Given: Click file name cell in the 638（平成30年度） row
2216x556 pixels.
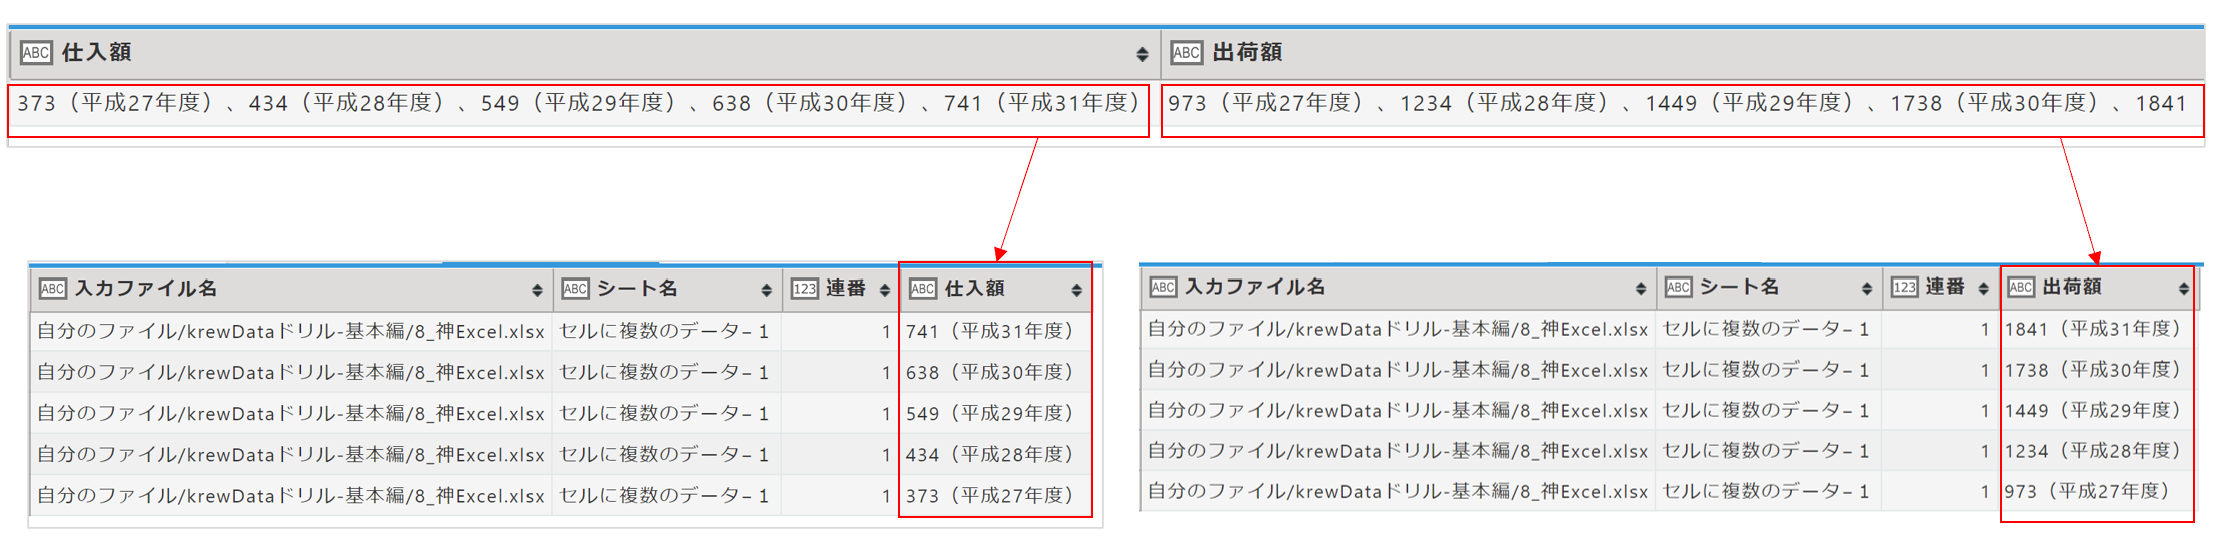Looking at the screenshot, I should pos(291,372).
